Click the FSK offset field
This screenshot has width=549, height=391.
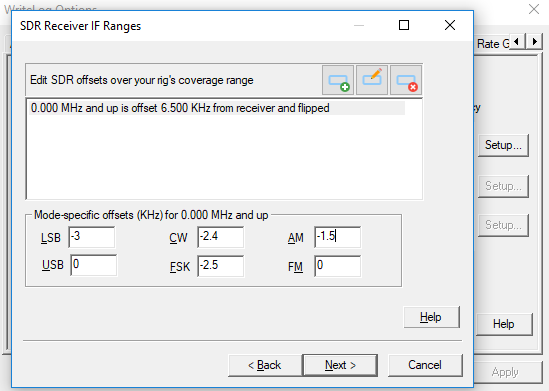point(221,266)
